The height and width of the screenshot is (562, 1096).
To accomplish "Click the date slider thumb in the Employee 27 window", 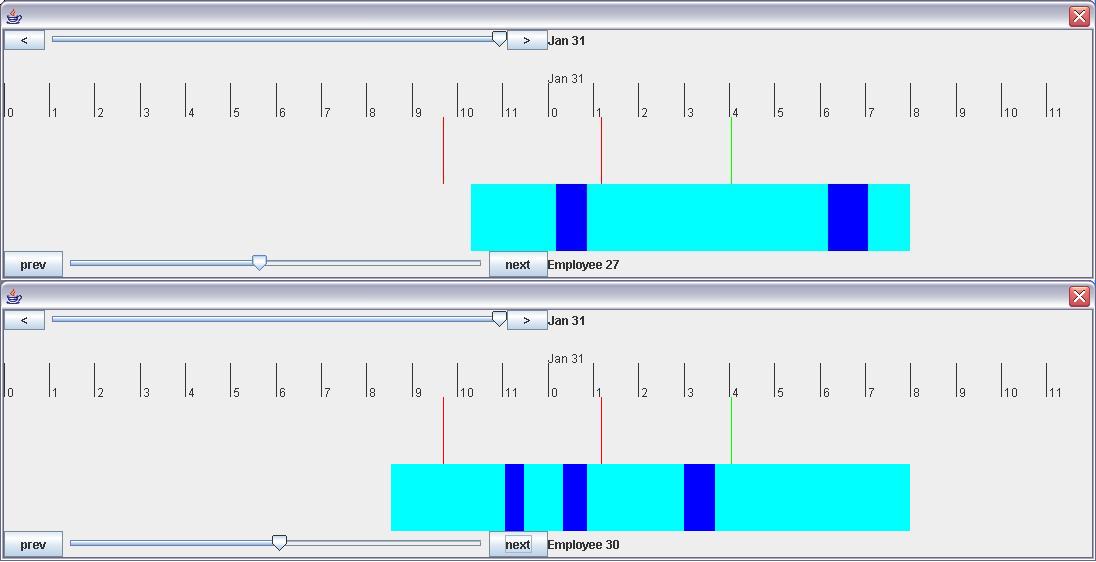I will click(499, 39).
